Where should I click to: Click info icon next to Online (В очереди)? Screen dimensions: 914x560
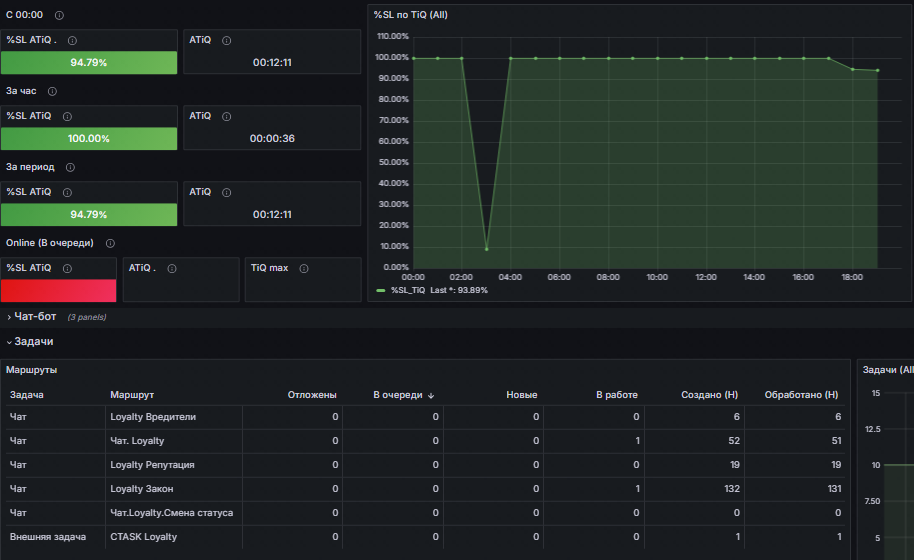click(110, 243)
